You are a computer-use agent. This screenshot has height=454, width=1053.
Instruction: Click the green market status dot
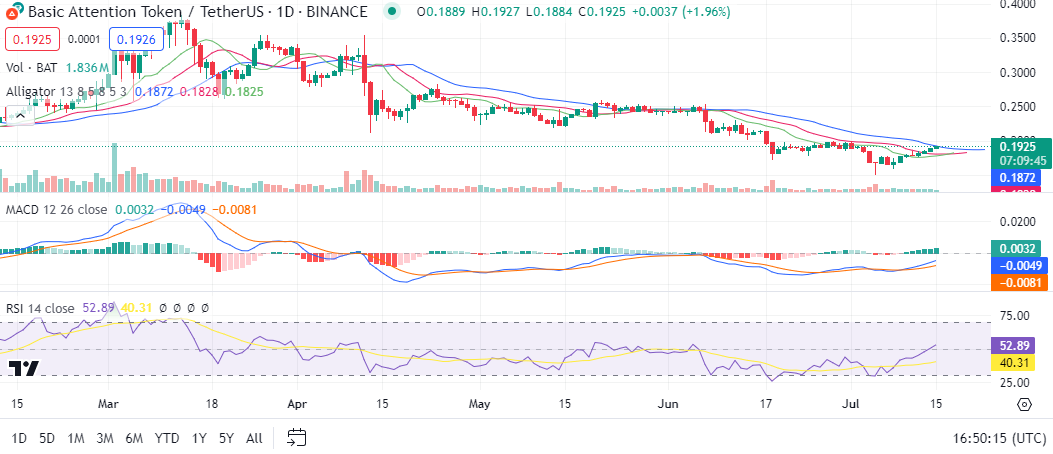[392, 11]
